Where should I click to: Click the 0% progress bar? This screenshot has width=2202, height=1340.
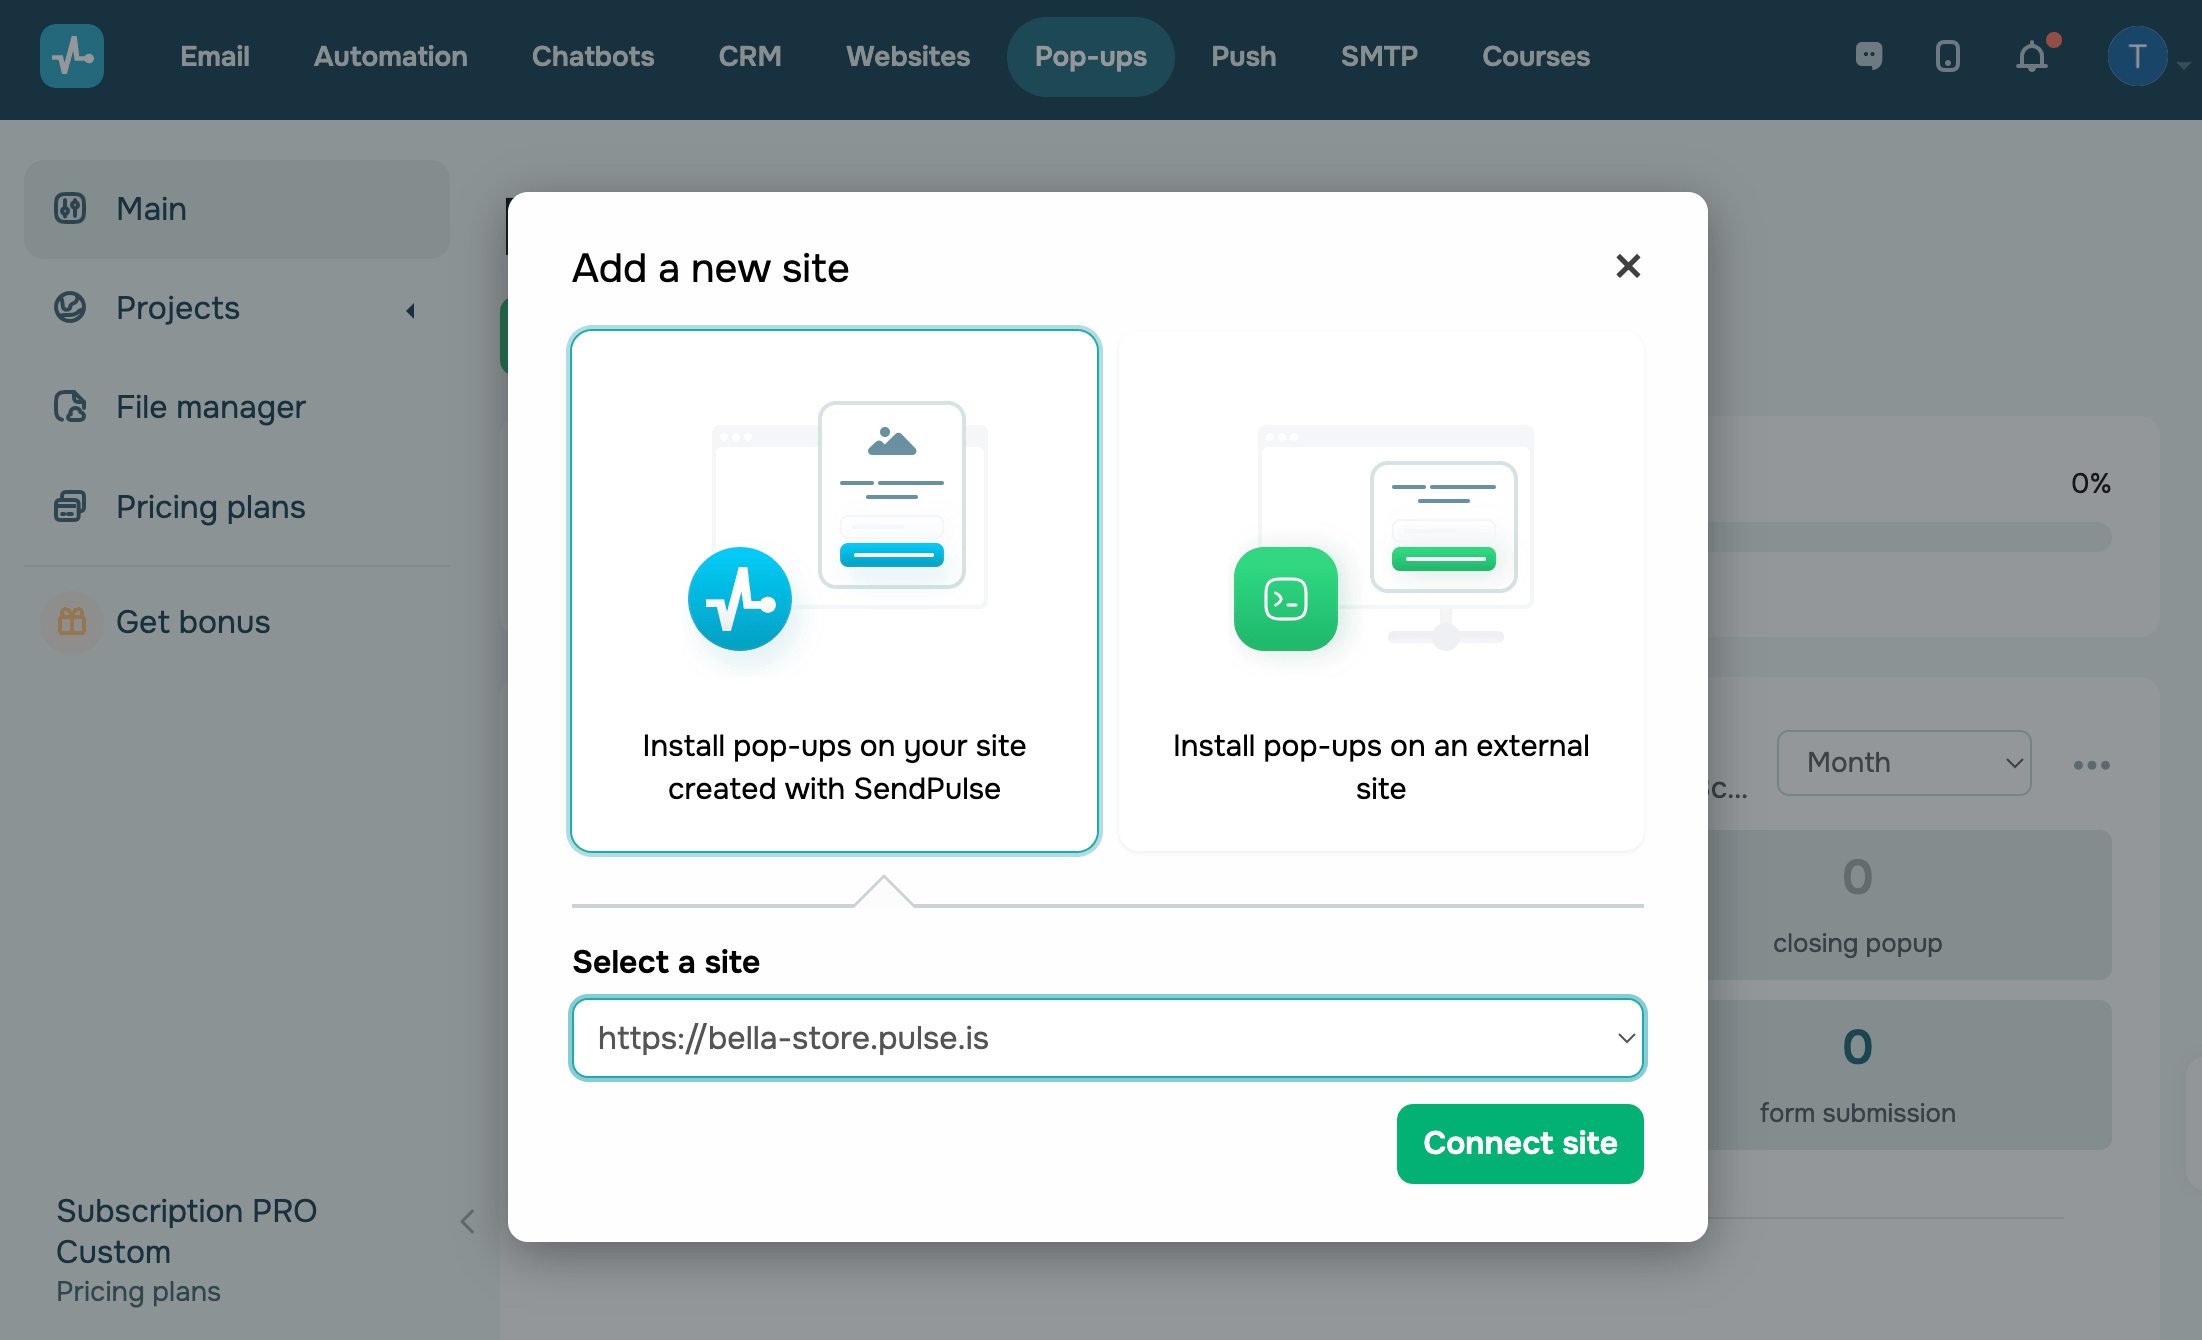click(1908, 538)
